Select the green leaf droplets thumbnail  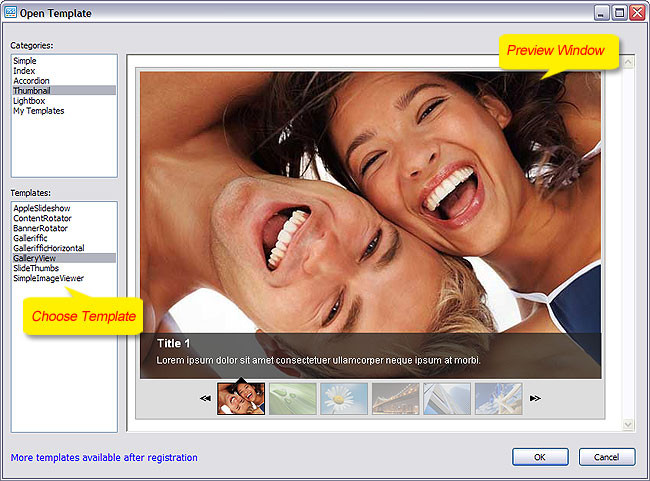tap(293, 398)
